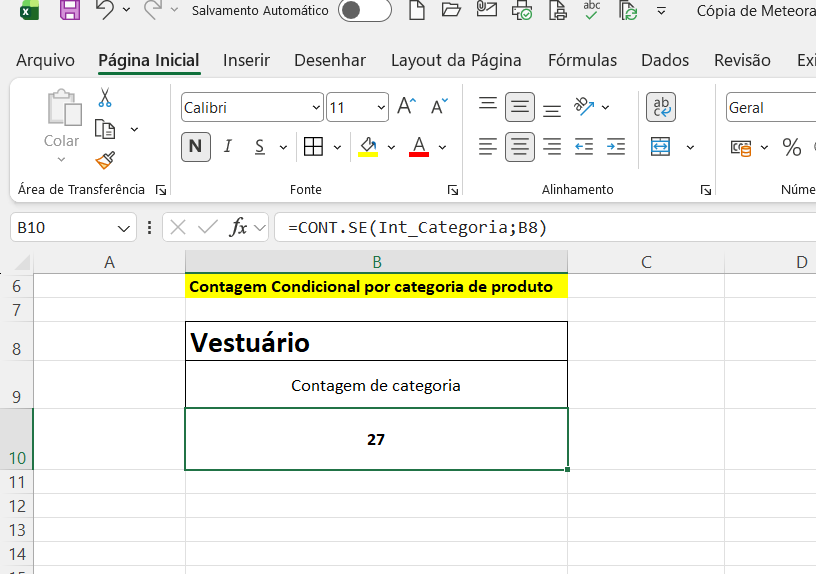Open Alinhamento group dialog launcher

click(x=706, y=190)
